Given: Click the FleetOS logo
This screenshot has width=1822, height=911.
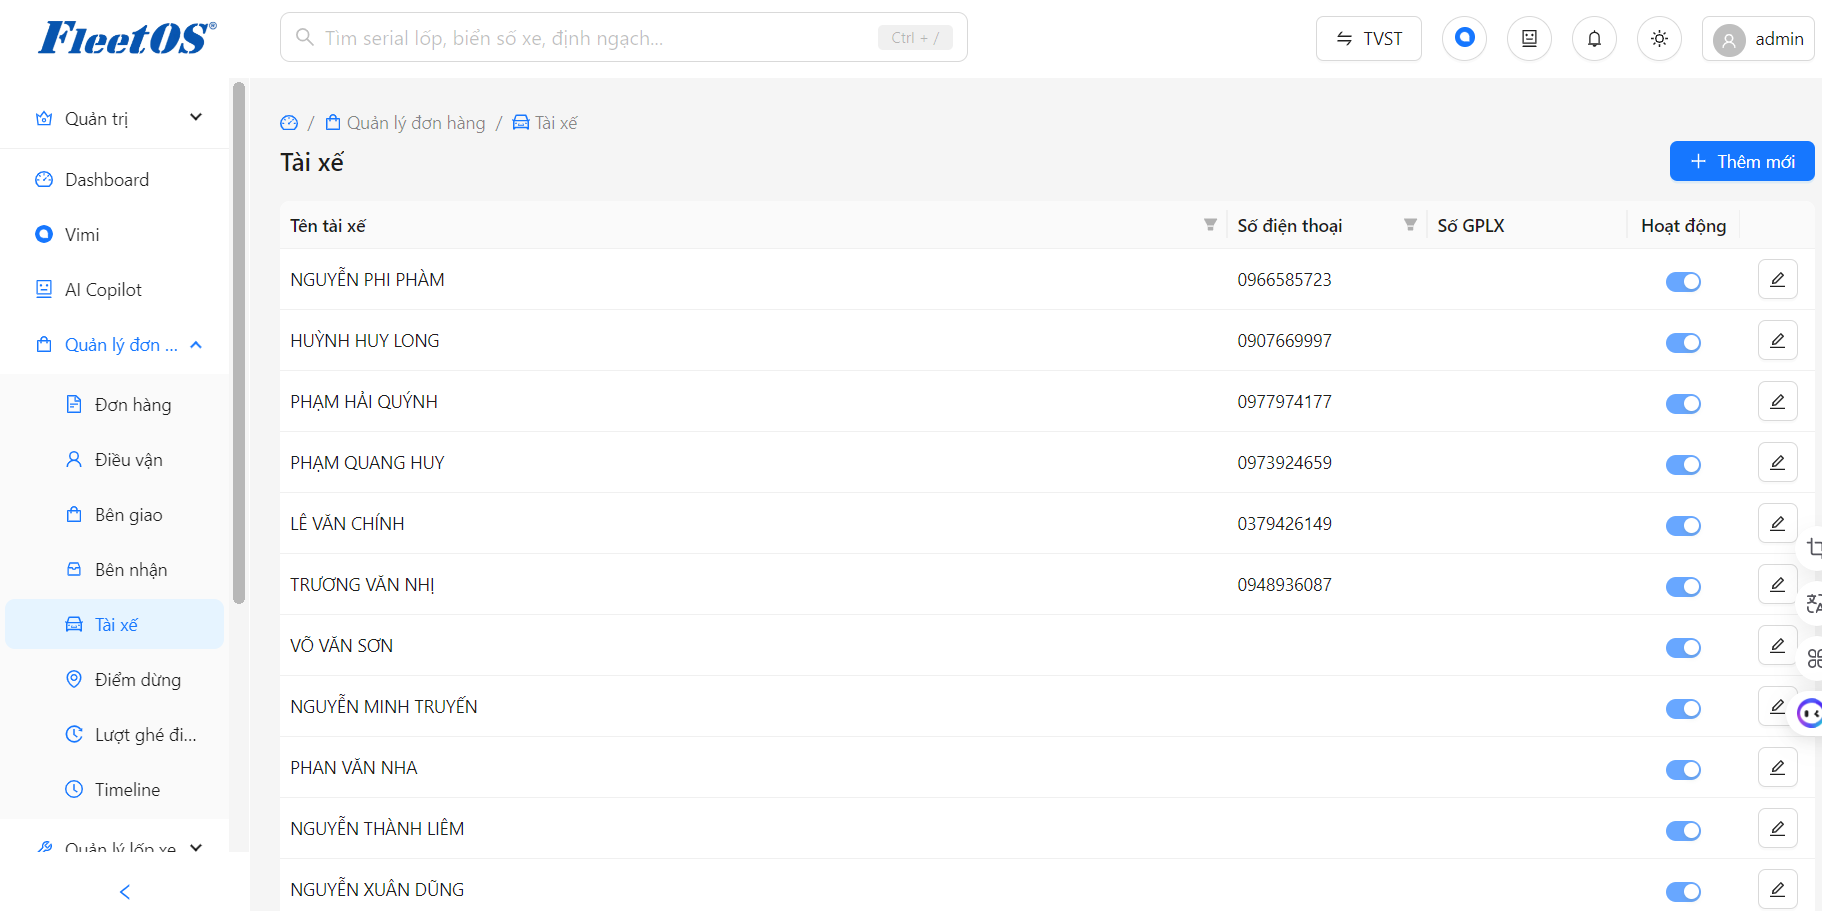Looking at the screenshot, I should pos(127,38).
